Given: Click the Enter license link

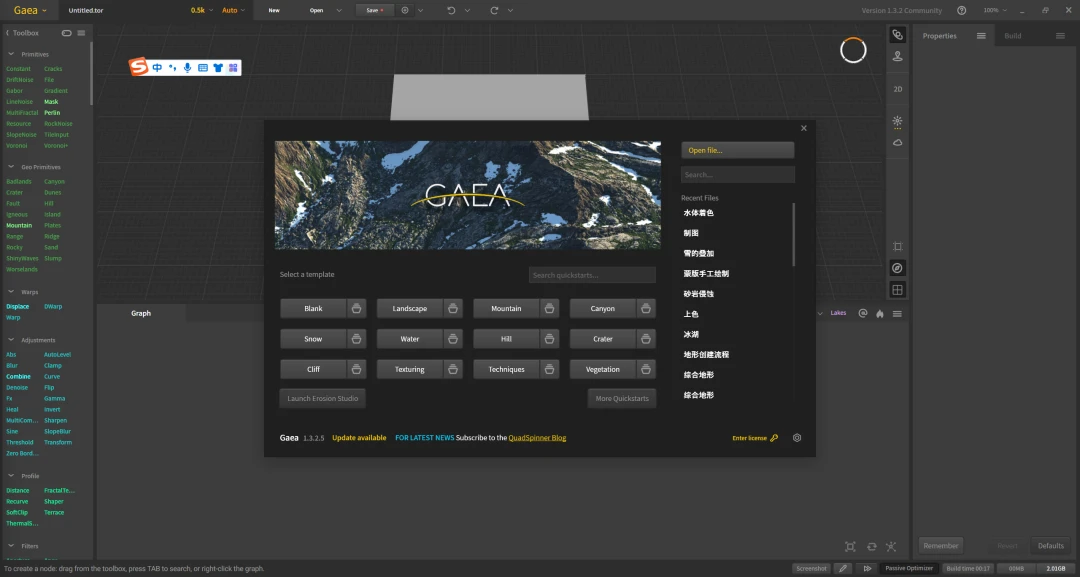Looking at the screenshot, I should pyautogui.click(x=755, y=438).
